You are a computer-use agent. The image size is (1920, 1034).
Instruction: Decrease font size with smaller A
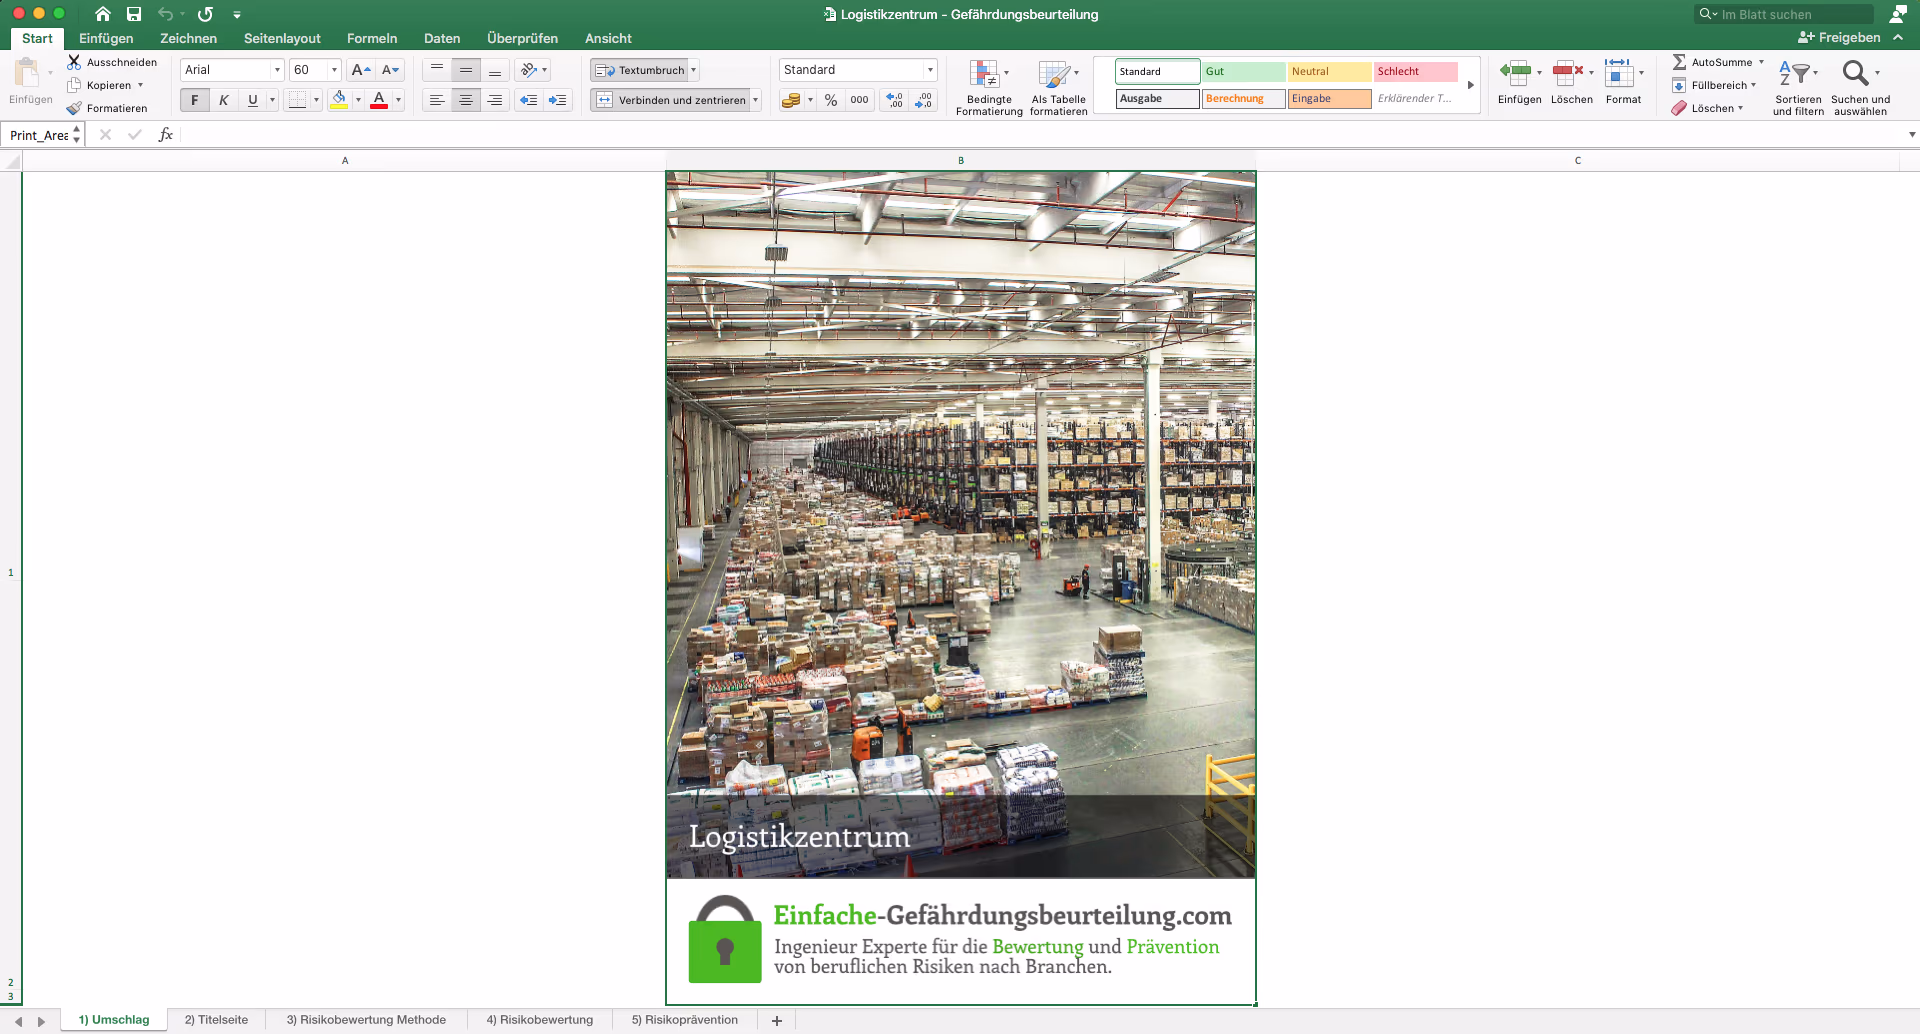click(x=391, y=70)
